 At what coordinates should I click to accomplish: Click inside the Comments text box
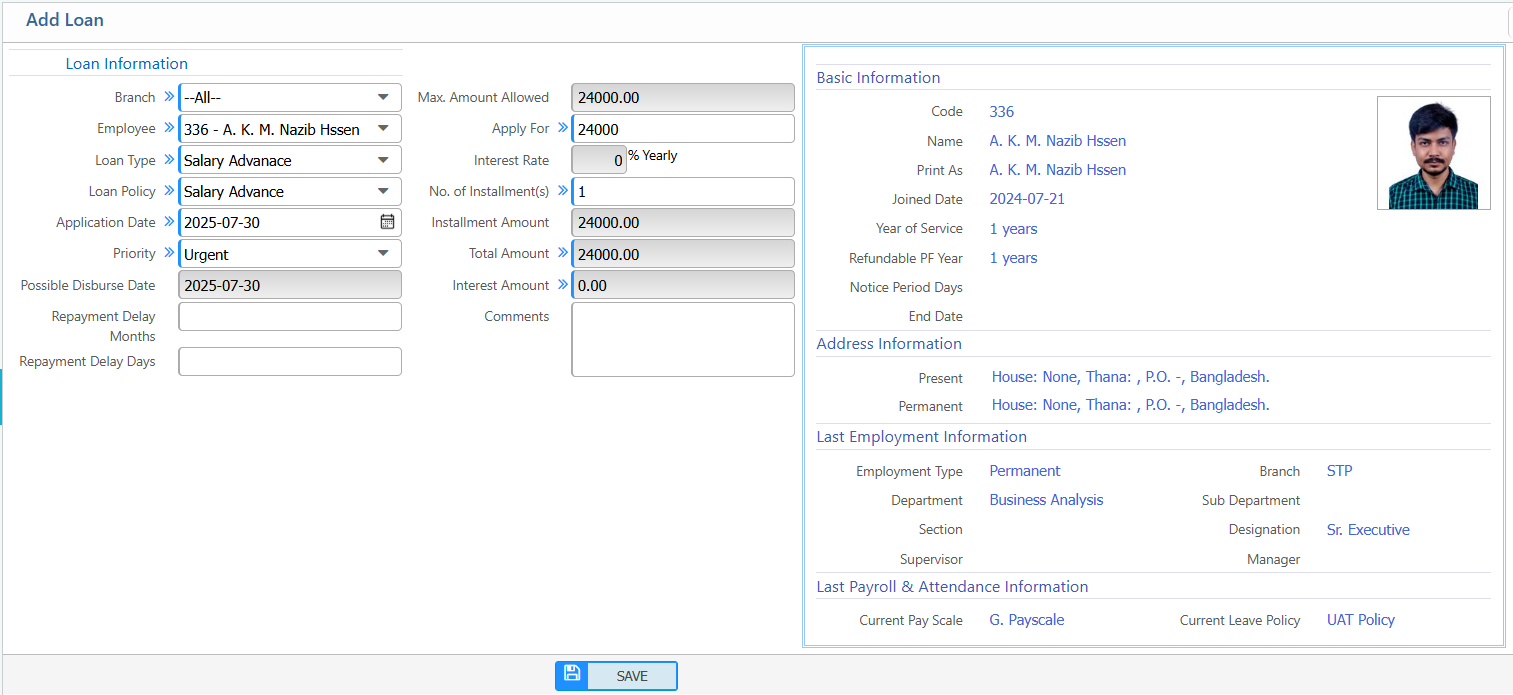(x=682, y=338)
